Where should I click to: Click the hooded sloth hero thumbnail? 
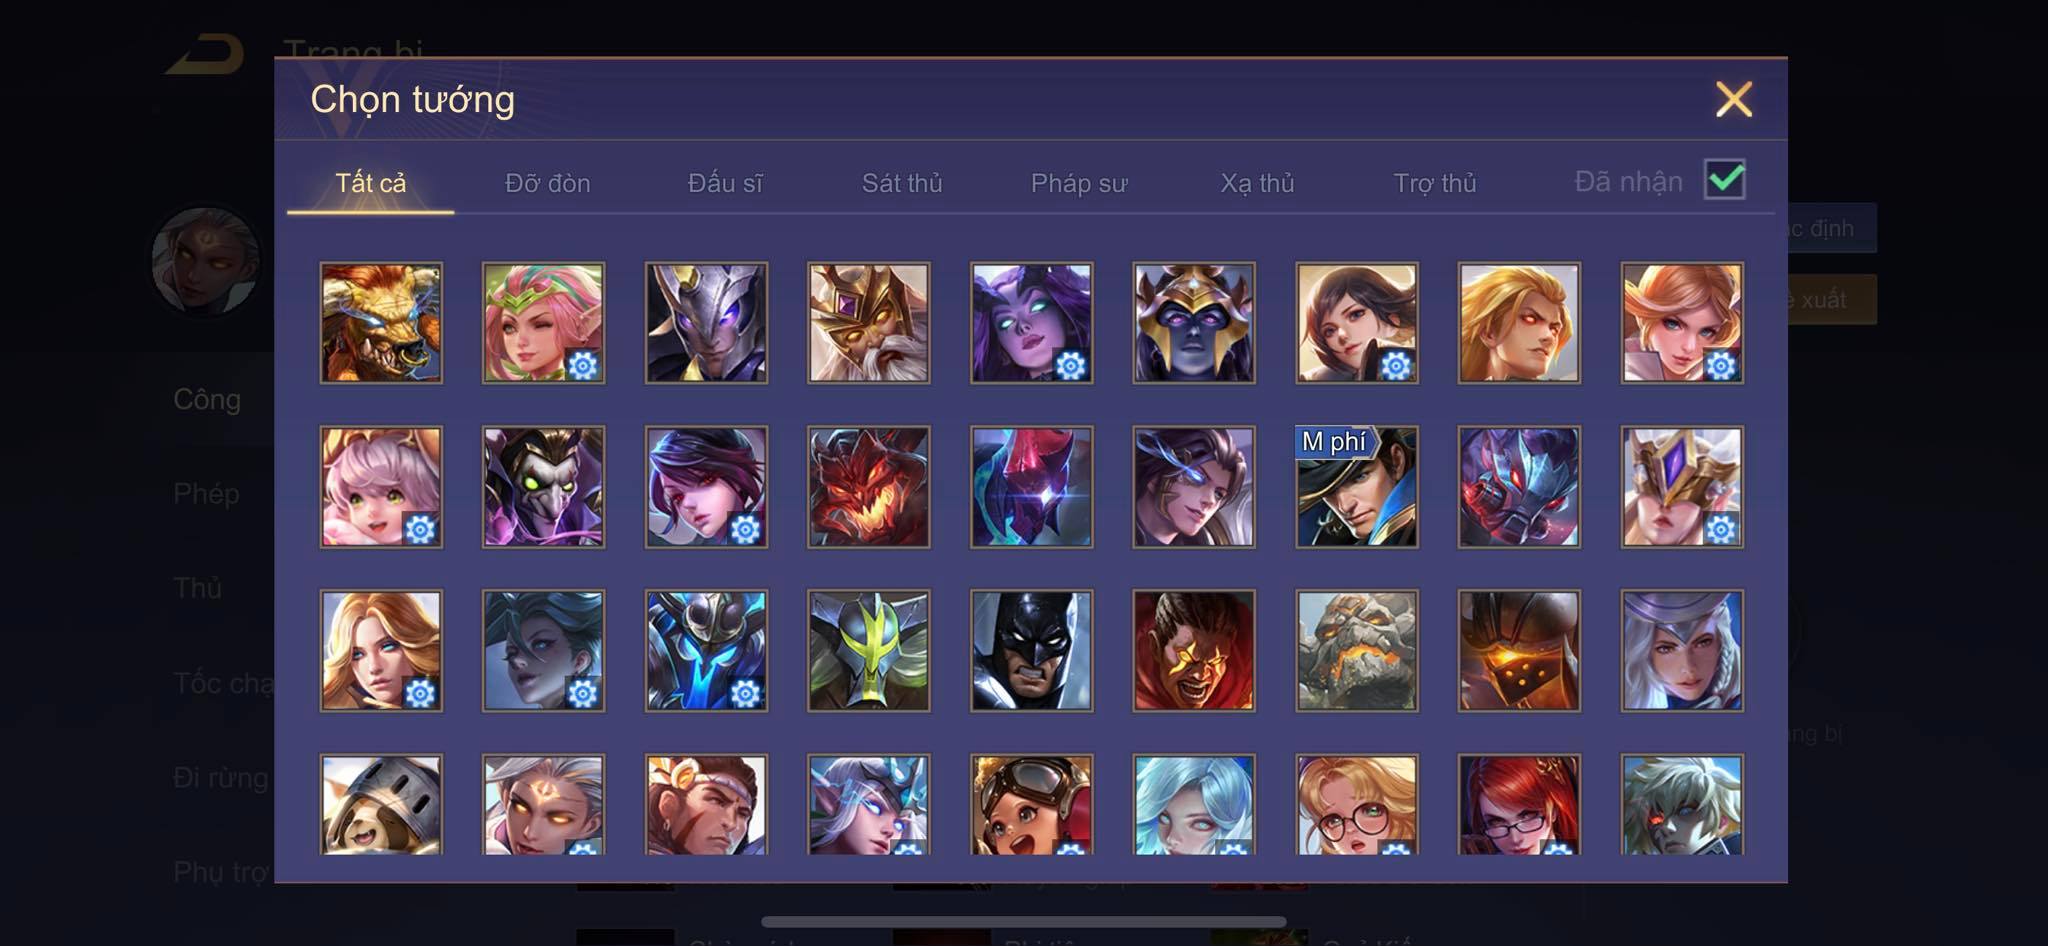coord(381,804)
